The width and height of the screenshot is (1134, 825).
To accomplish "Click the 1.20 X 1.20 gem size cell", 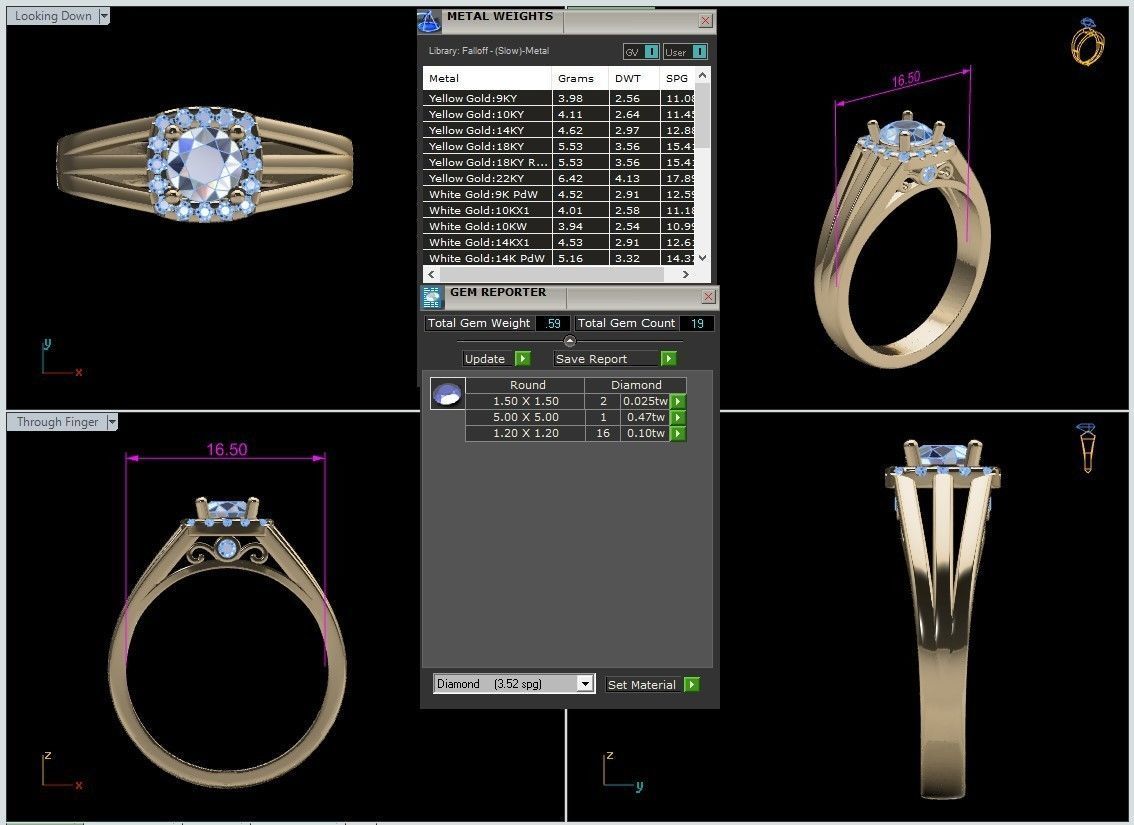I will tap(526, 433).
